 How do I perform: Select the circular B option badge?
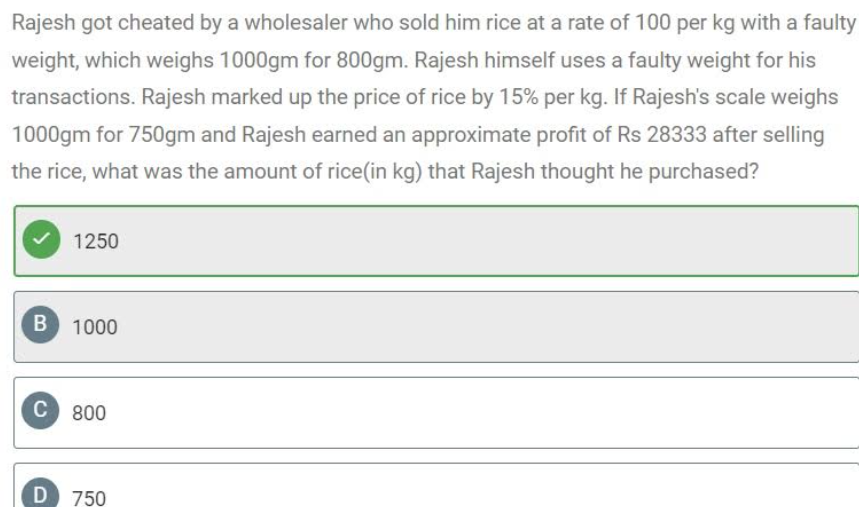click(x=40, y=324)
